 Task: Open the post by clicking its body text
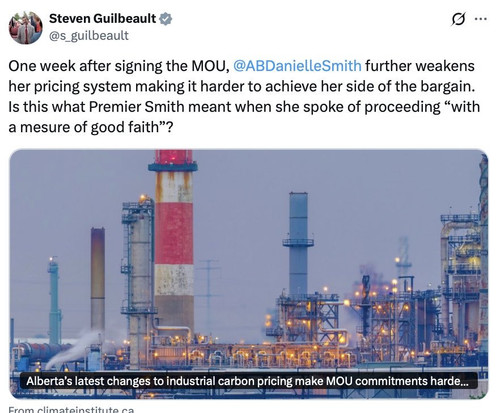(244, 96)
